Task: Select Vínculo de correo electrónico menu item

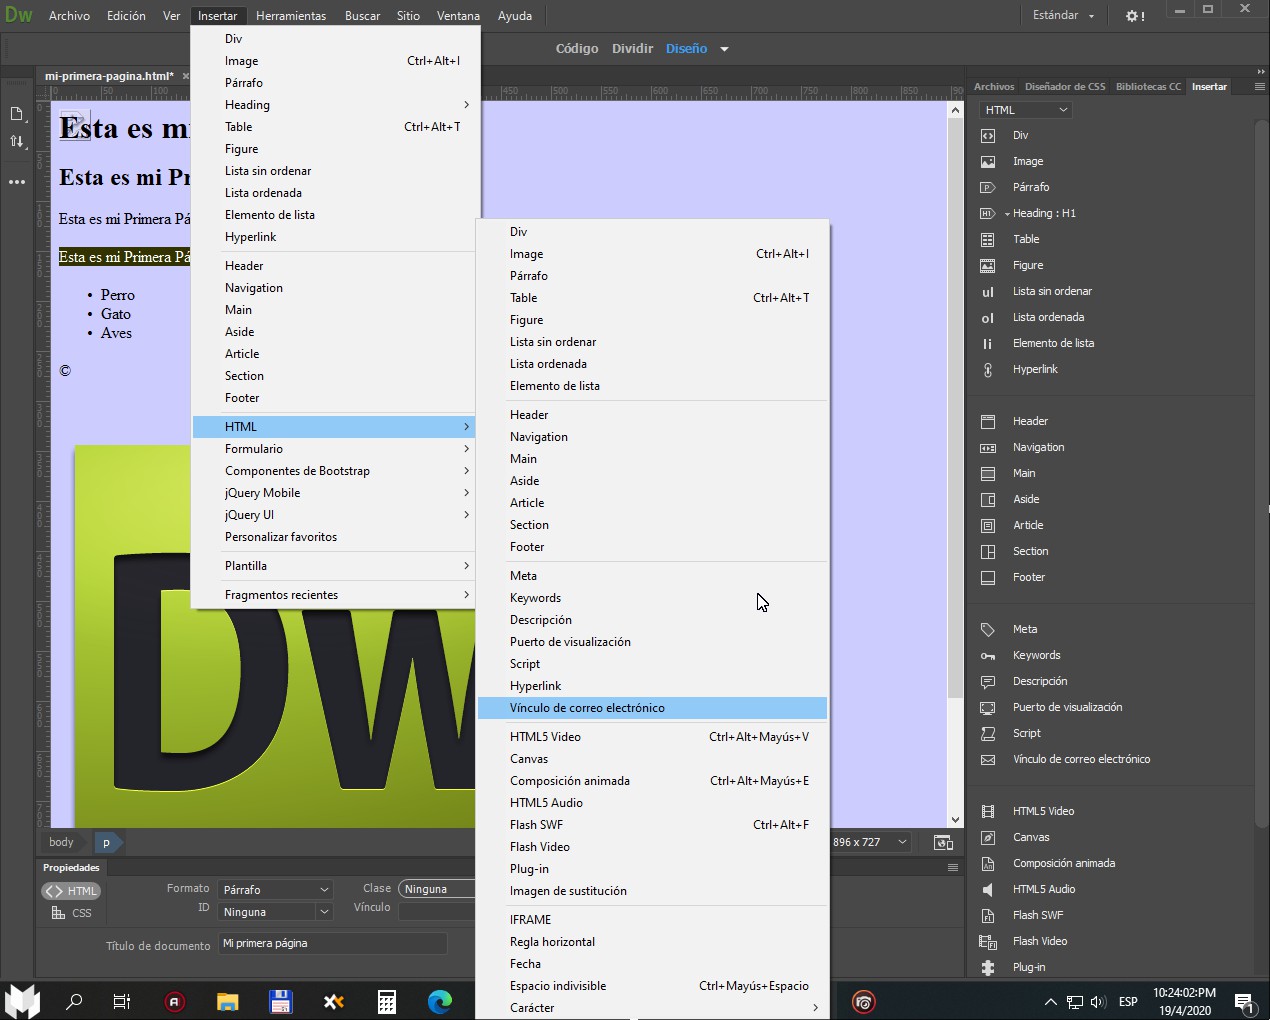Action: 652,708
